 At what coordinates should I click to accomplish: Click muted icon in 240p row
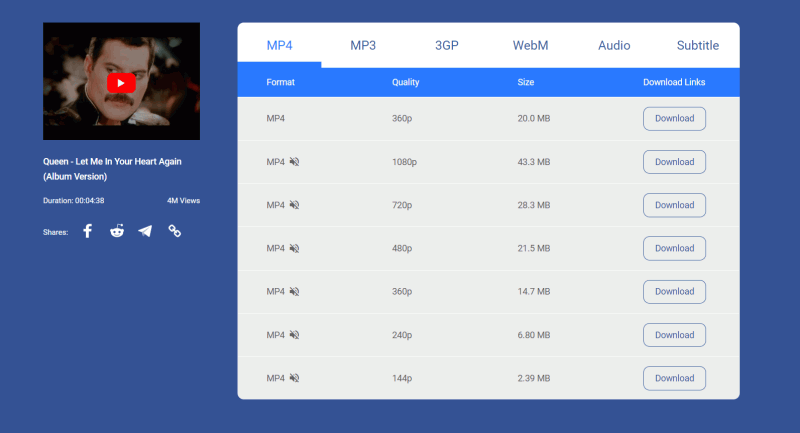[294, 335]
